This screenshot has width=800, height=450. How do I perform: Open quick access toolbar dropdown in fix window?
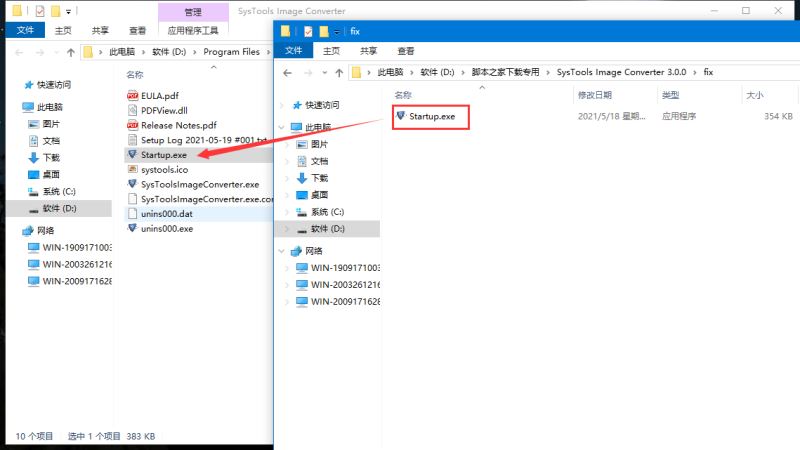337,32
